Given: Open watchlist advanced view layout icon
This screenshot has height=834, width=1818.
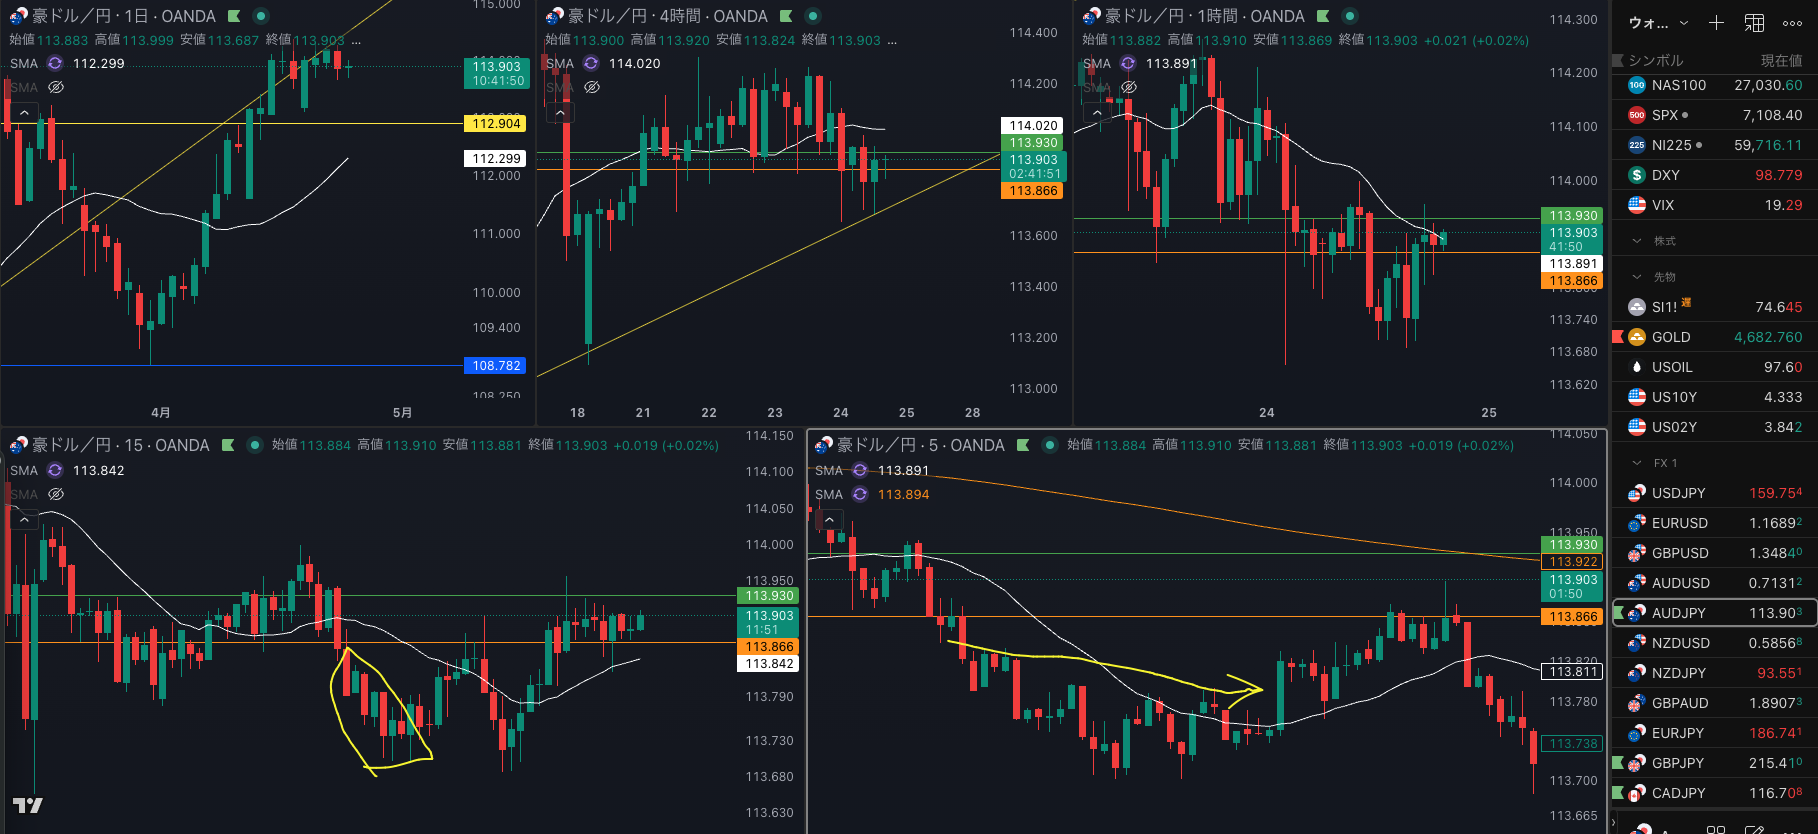Looking at the screenshot, I should [1754, 23].
